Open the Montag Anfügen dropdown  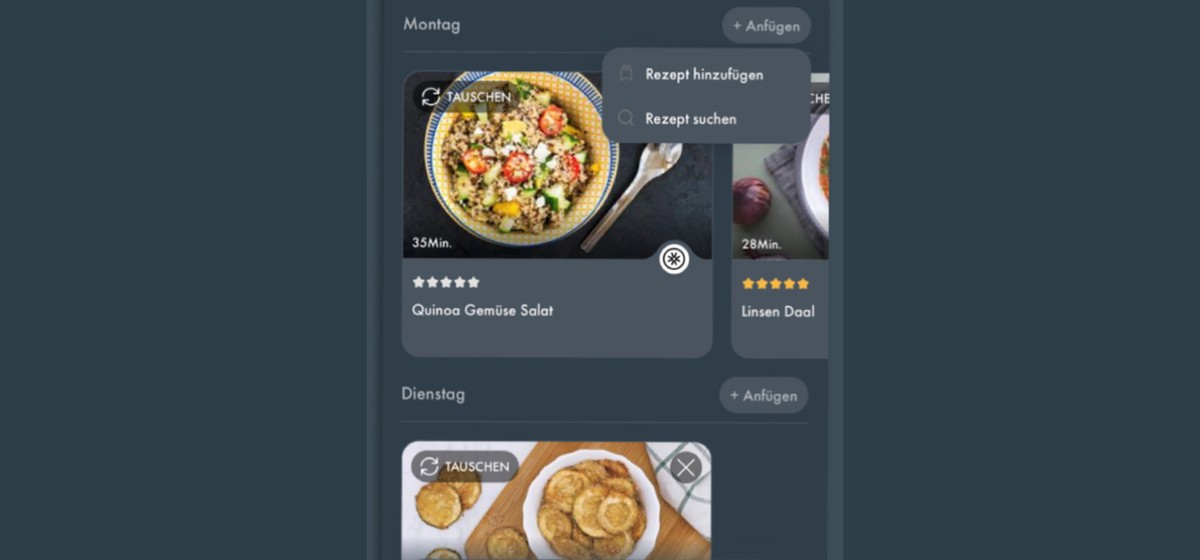tap(766, 26)
